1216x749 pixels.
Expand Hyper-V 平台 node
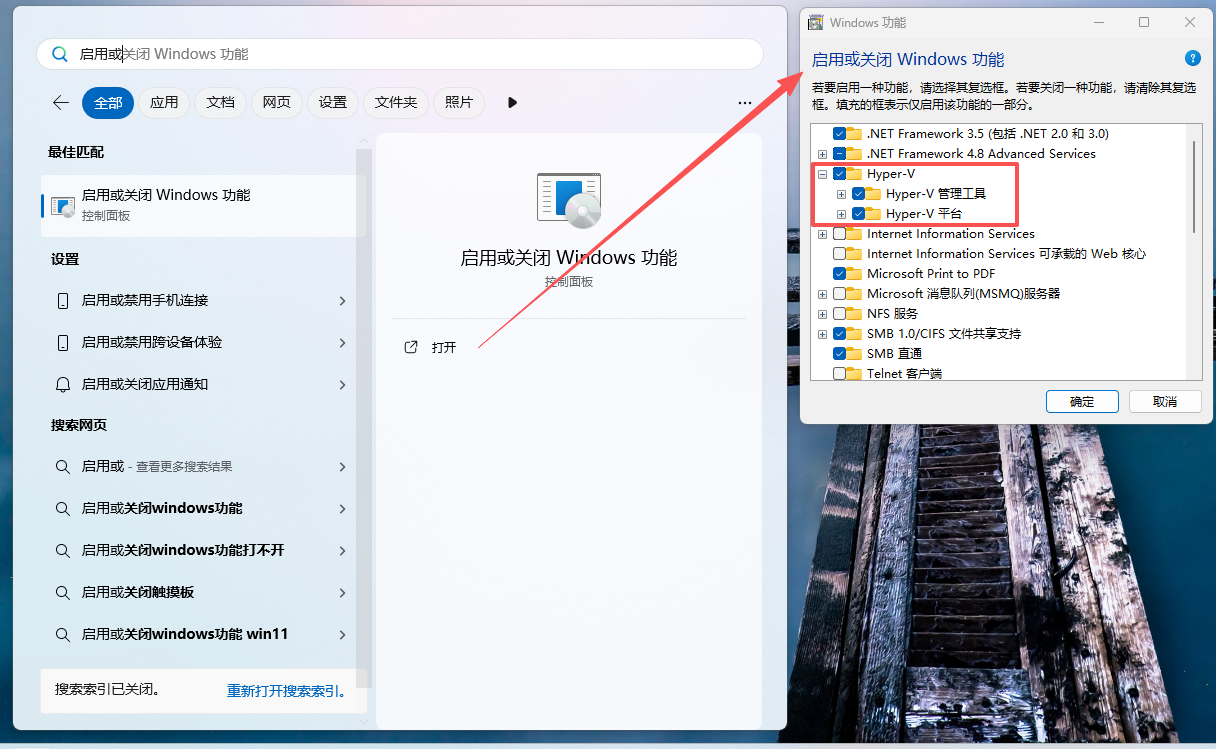[841, 214]
